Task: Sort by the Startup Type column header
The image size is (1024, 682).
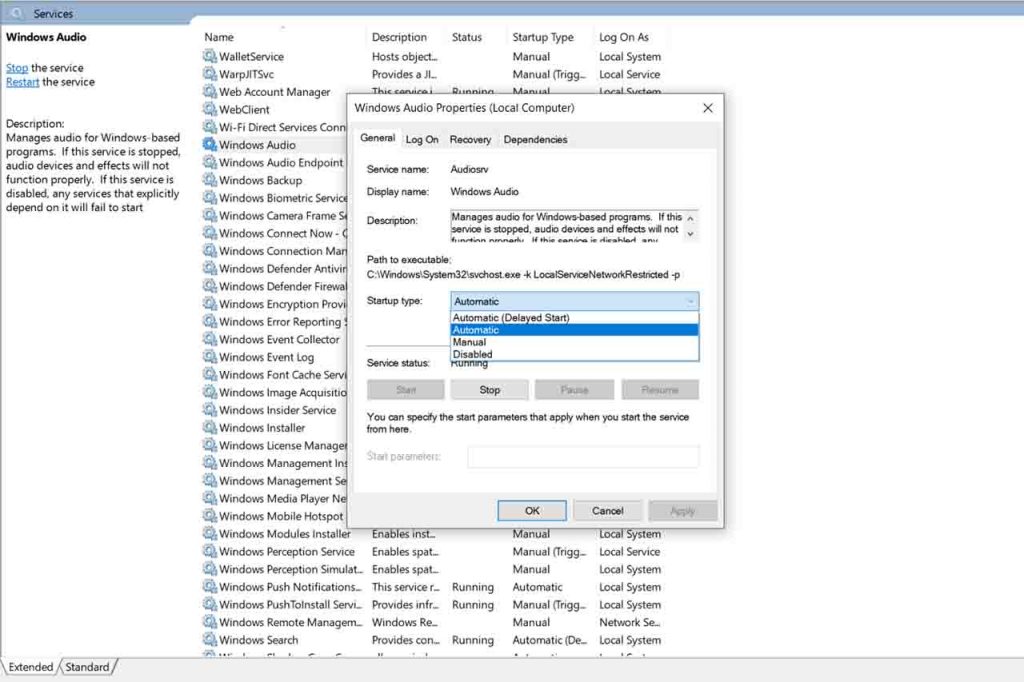Action: point(543,37)
